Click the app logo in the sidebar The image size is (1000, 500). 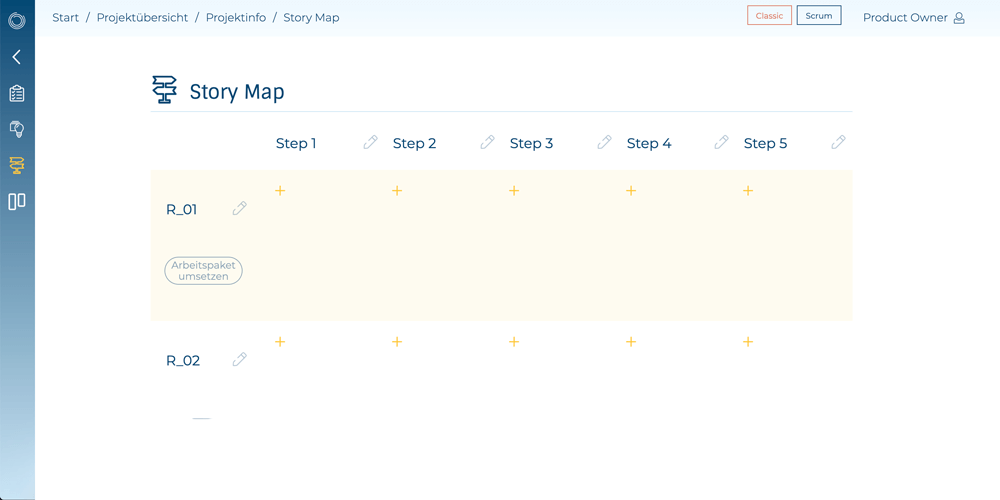click(16, 20)
